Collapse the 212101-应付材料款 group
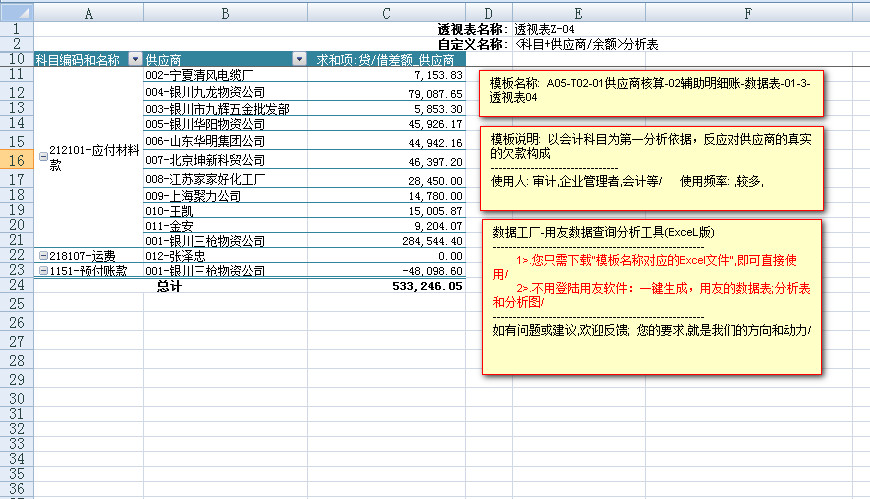The image size is (870, 499). (x=42, y=156)
